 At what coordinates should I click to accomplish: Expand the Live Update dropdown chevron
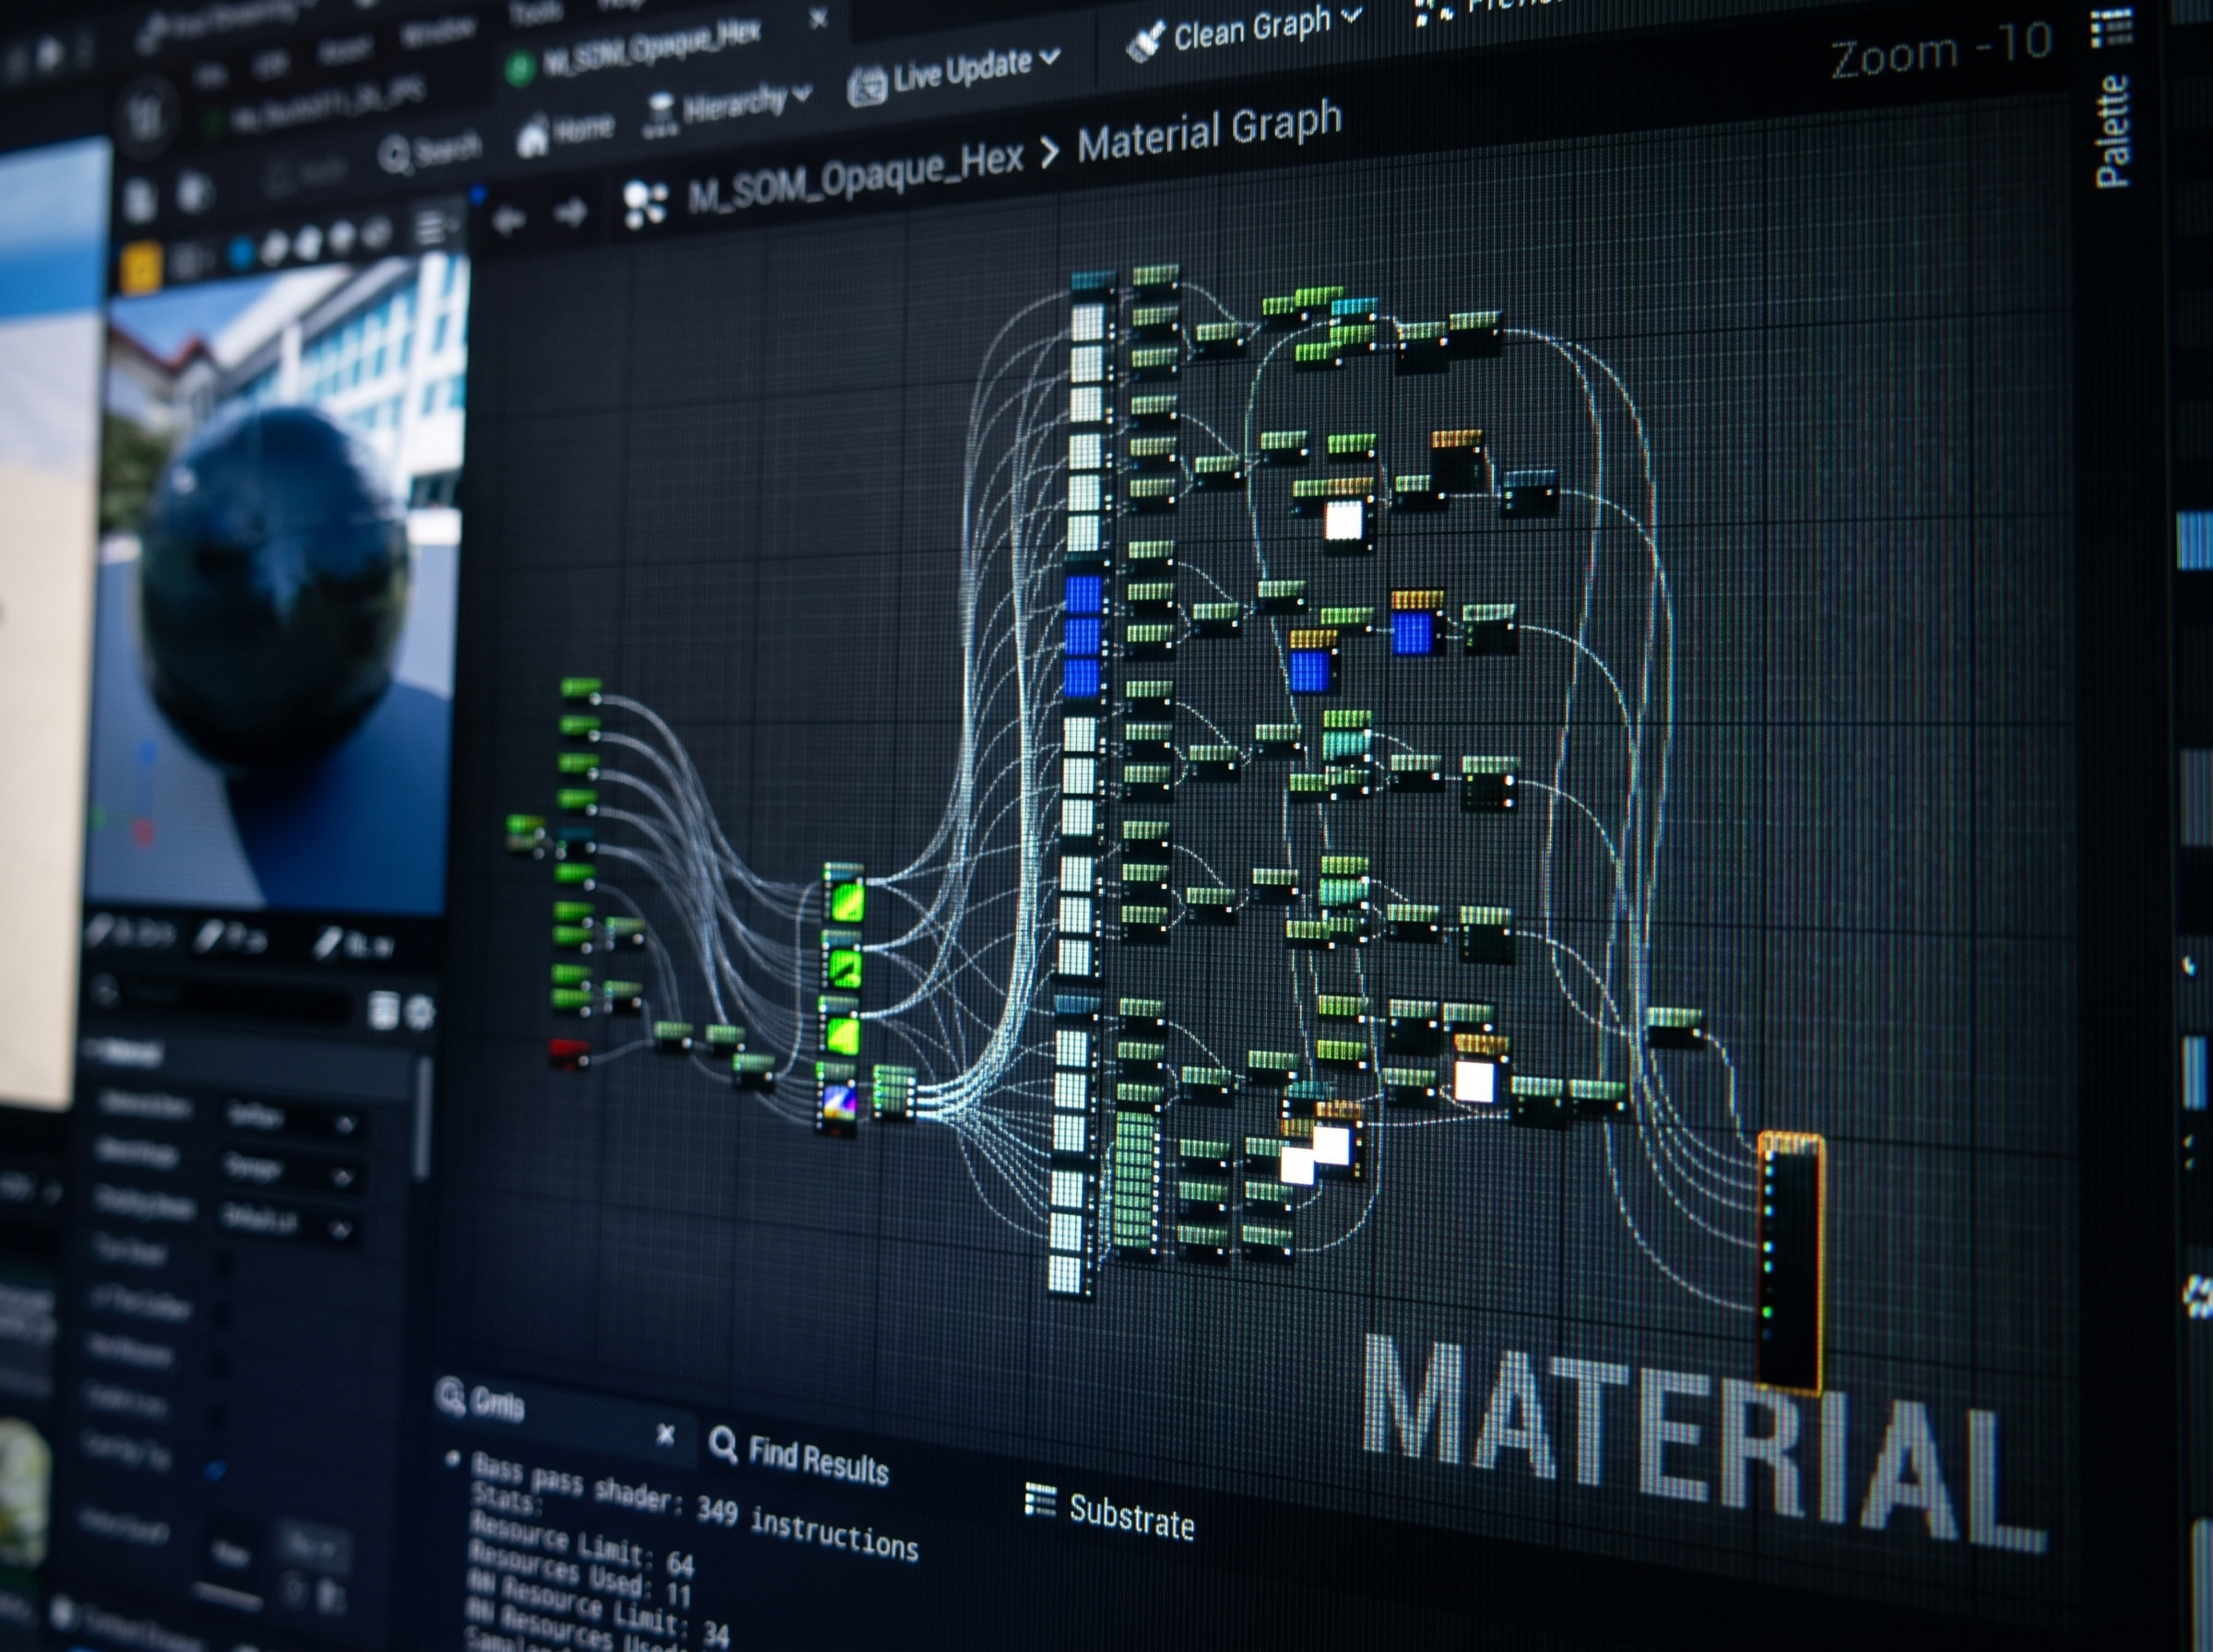click(x=1049, y=57)
